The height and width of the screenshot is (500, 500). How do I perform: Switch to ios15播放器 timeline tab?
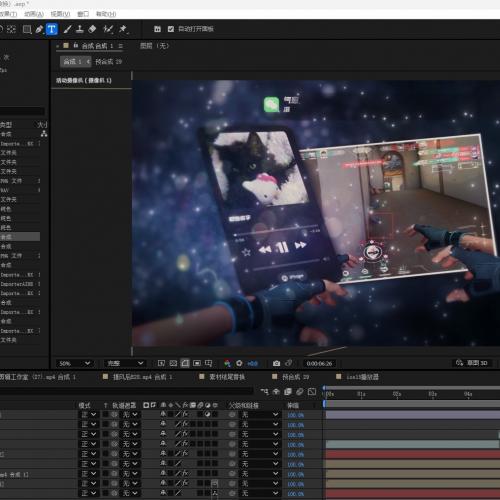click(362, 377)
